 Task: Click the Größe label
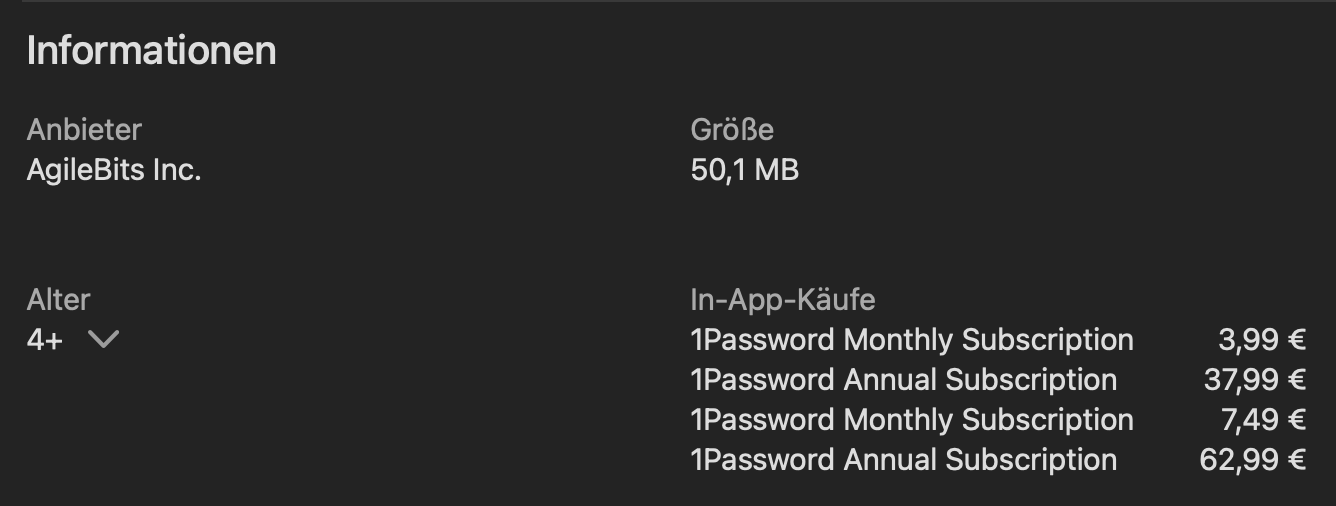coord(732,130)
